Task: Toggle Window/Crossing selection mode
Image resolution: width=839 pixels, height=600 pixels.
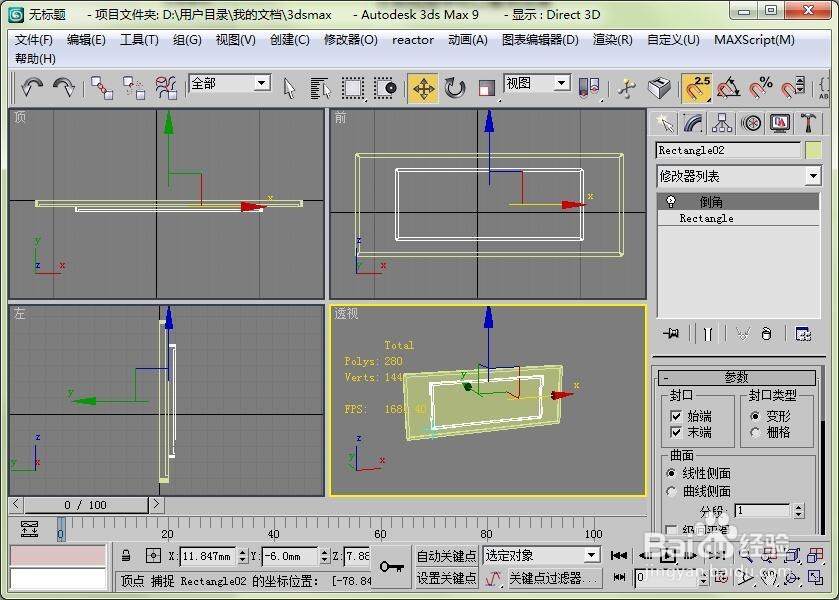Action: (x=385, y=88)
